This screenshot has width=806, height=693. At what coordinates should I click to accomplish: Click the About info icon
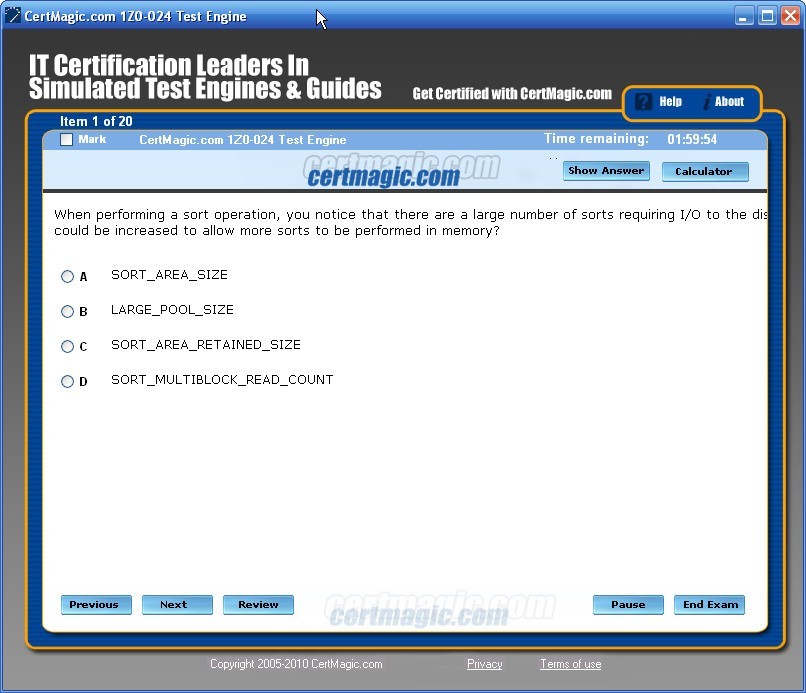tap(708, 102)
